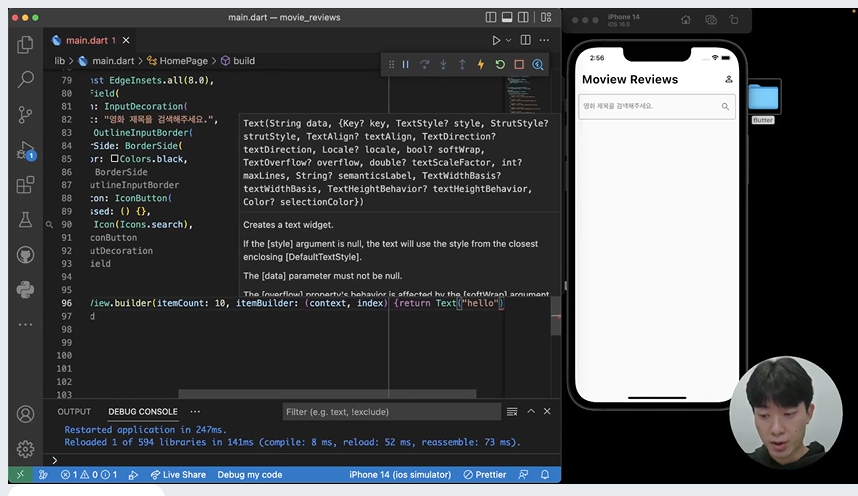Click Live Share in status bar
The height and width of the screenshot is (496, 858).
click(x=178, y=475)
